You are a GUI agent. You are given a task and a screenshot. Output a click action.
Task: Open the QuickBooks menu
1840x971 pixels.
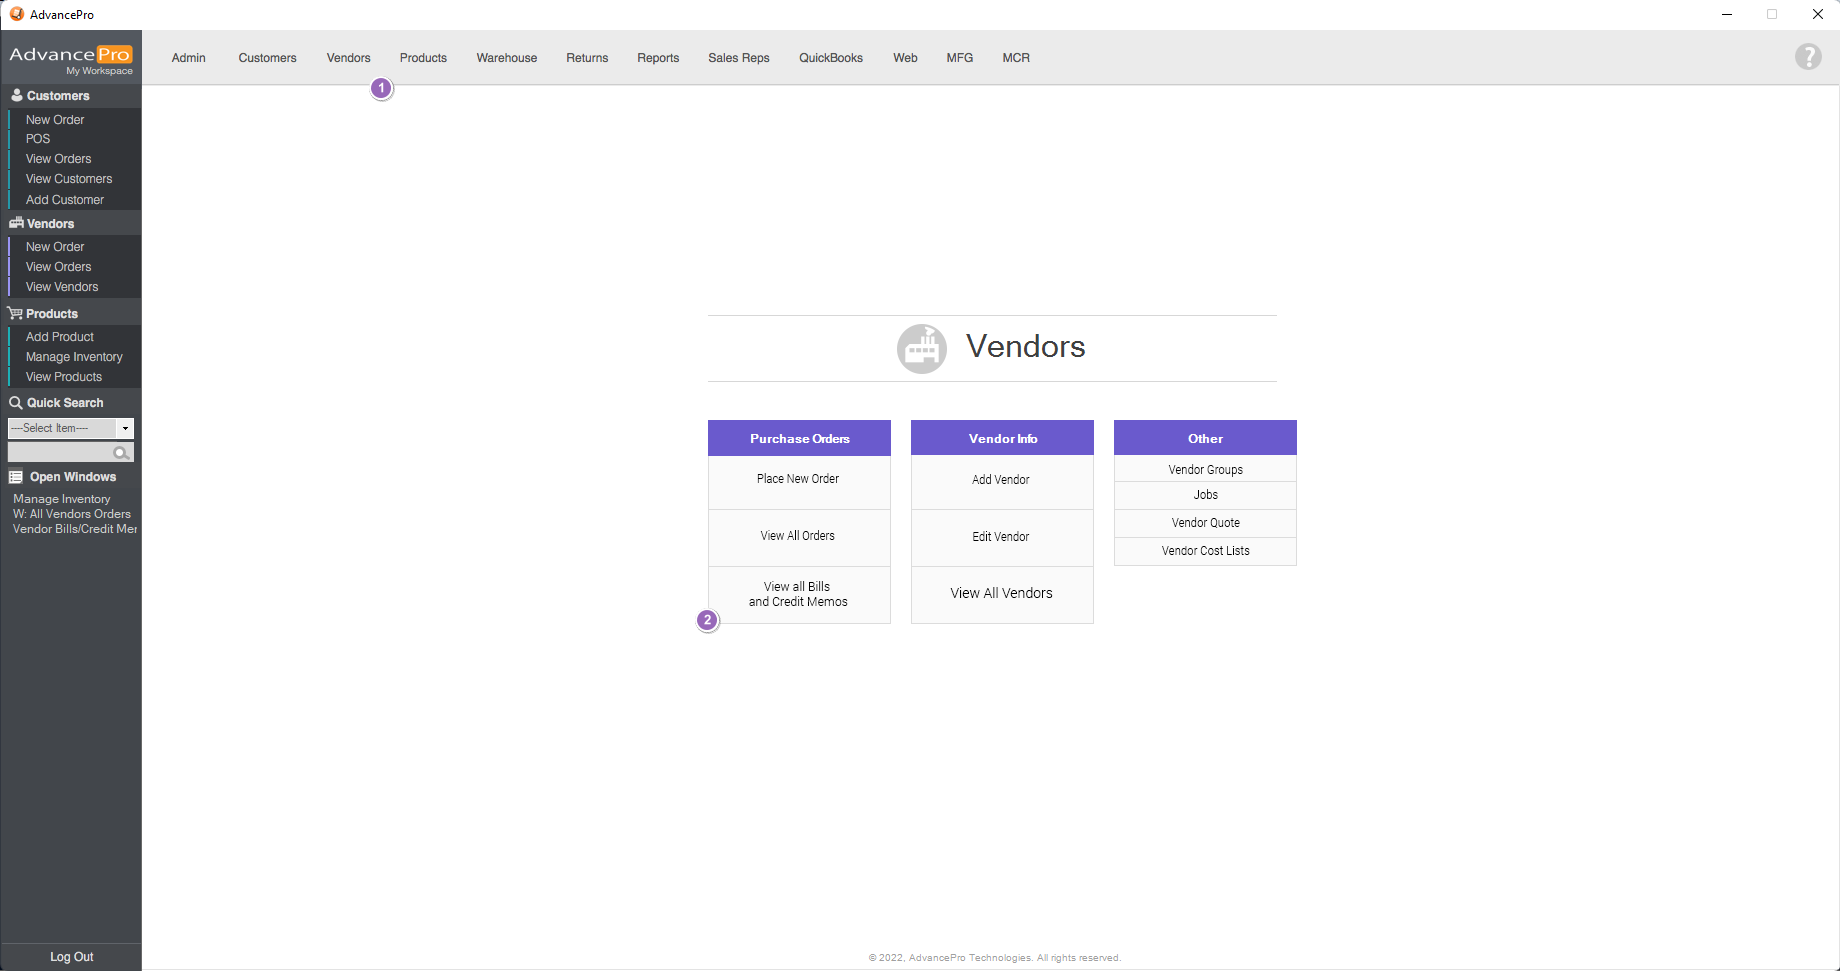830,58
